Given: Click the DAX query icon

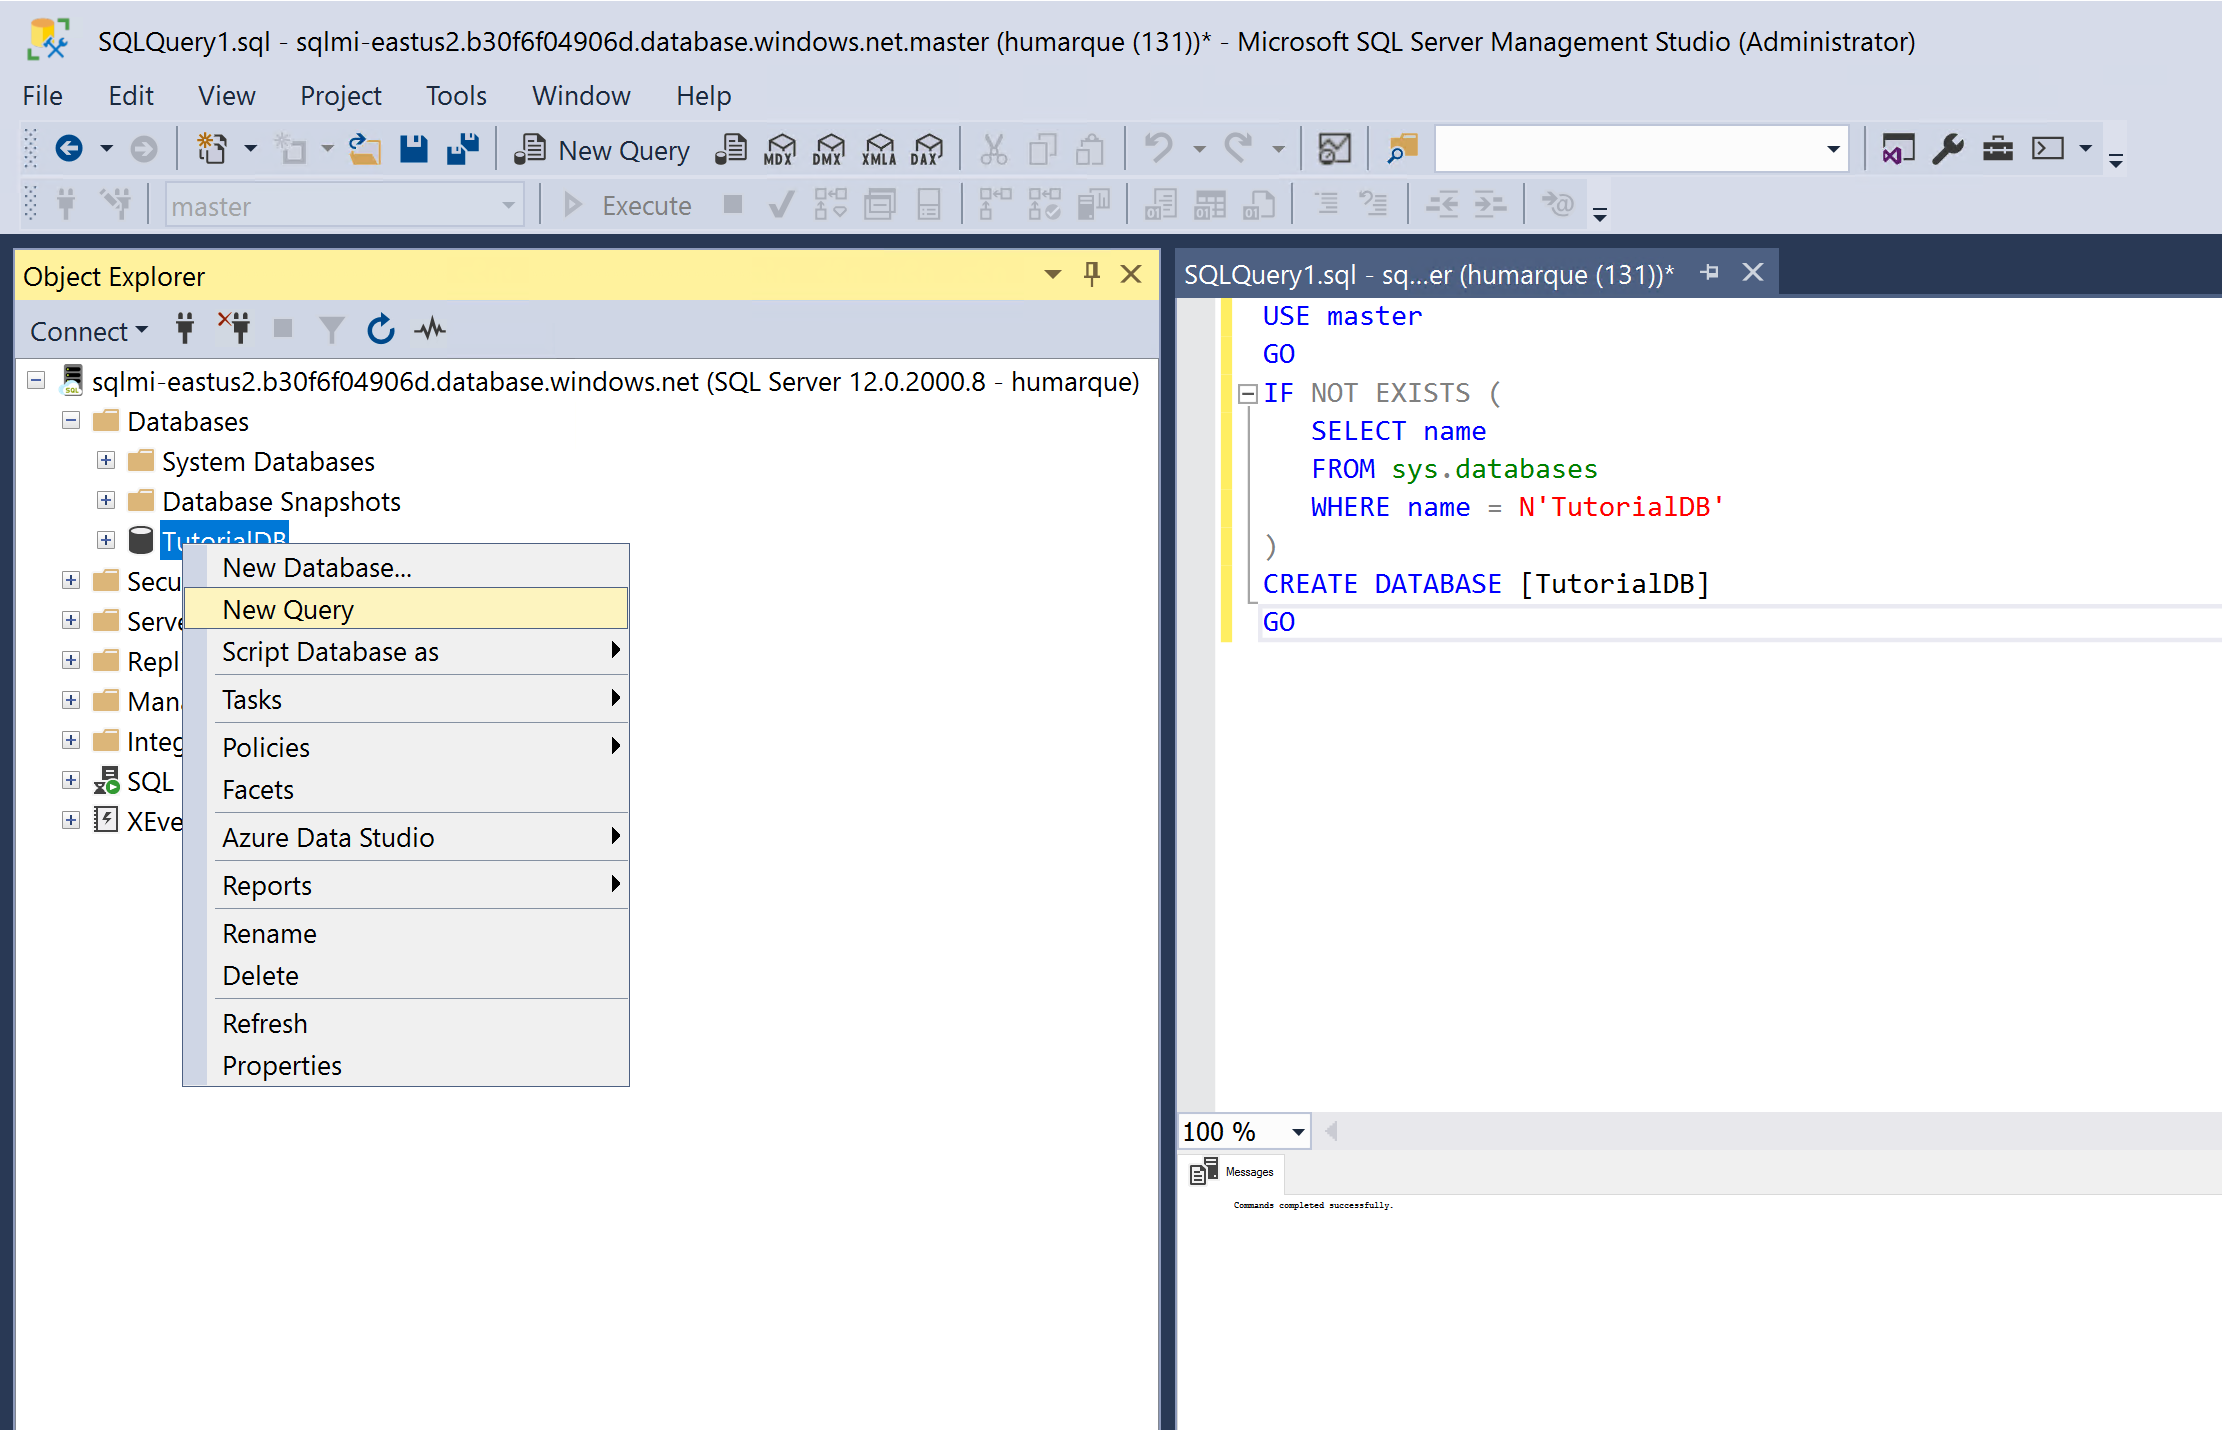Looking at the screenshot, I should (928, 149).
